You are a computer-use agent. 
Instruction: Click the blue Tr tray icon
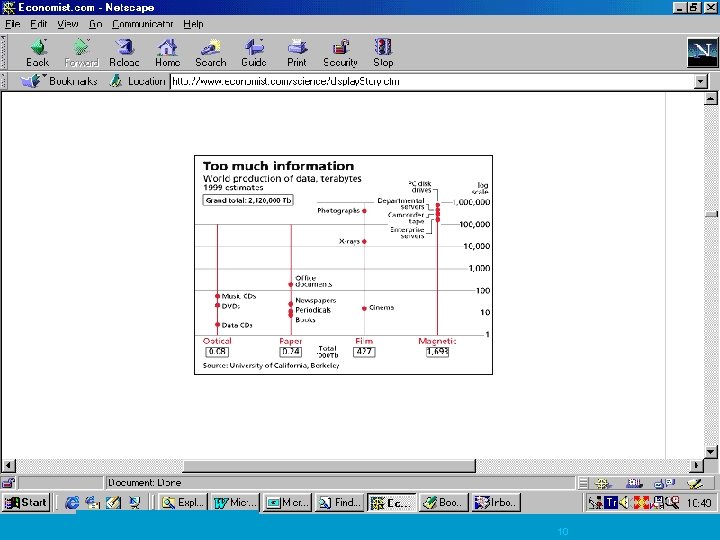[611, 503]
